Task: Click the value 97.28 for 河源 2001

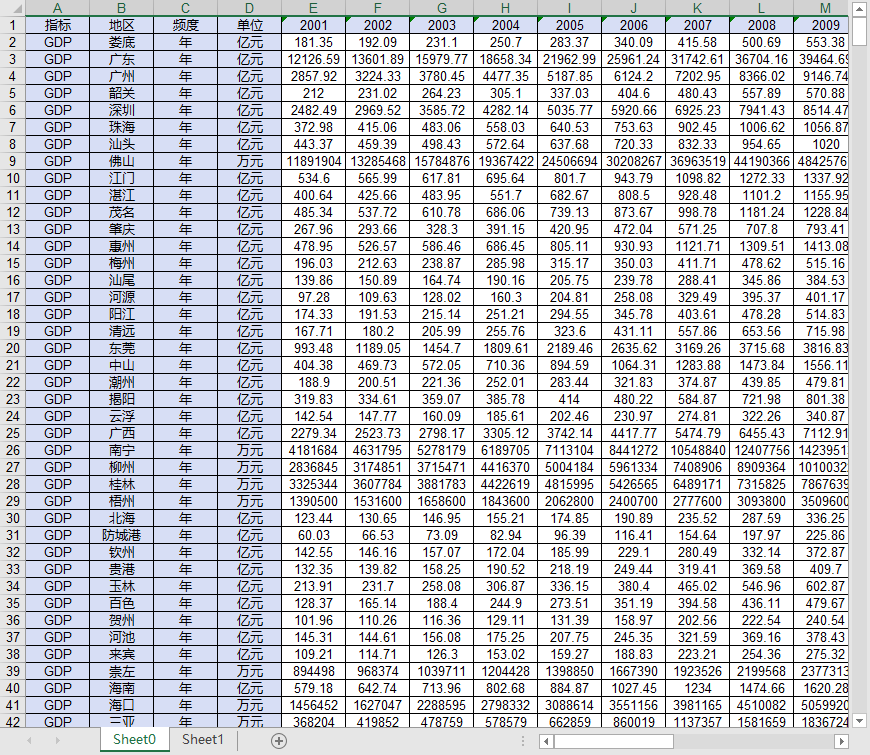Action: [x=313, y=297]
